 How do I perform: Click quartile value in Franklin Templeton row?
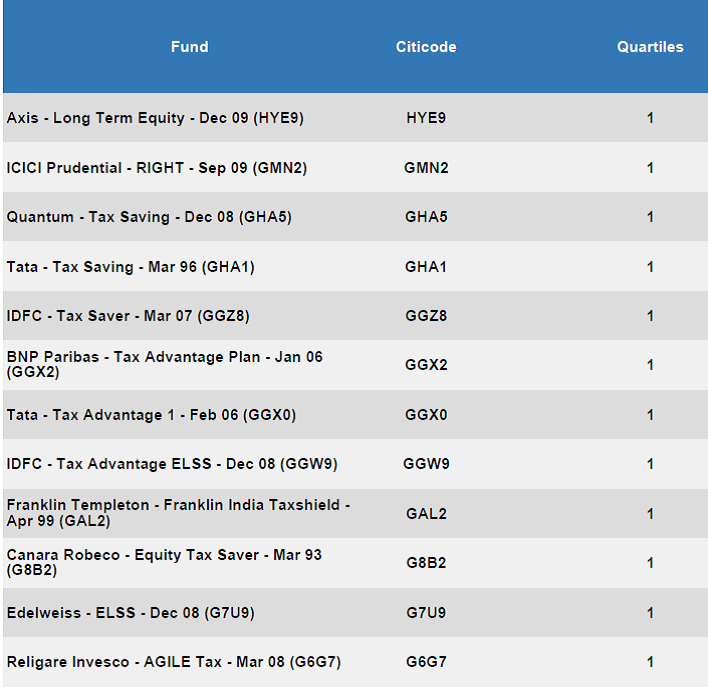coord(650,513)
